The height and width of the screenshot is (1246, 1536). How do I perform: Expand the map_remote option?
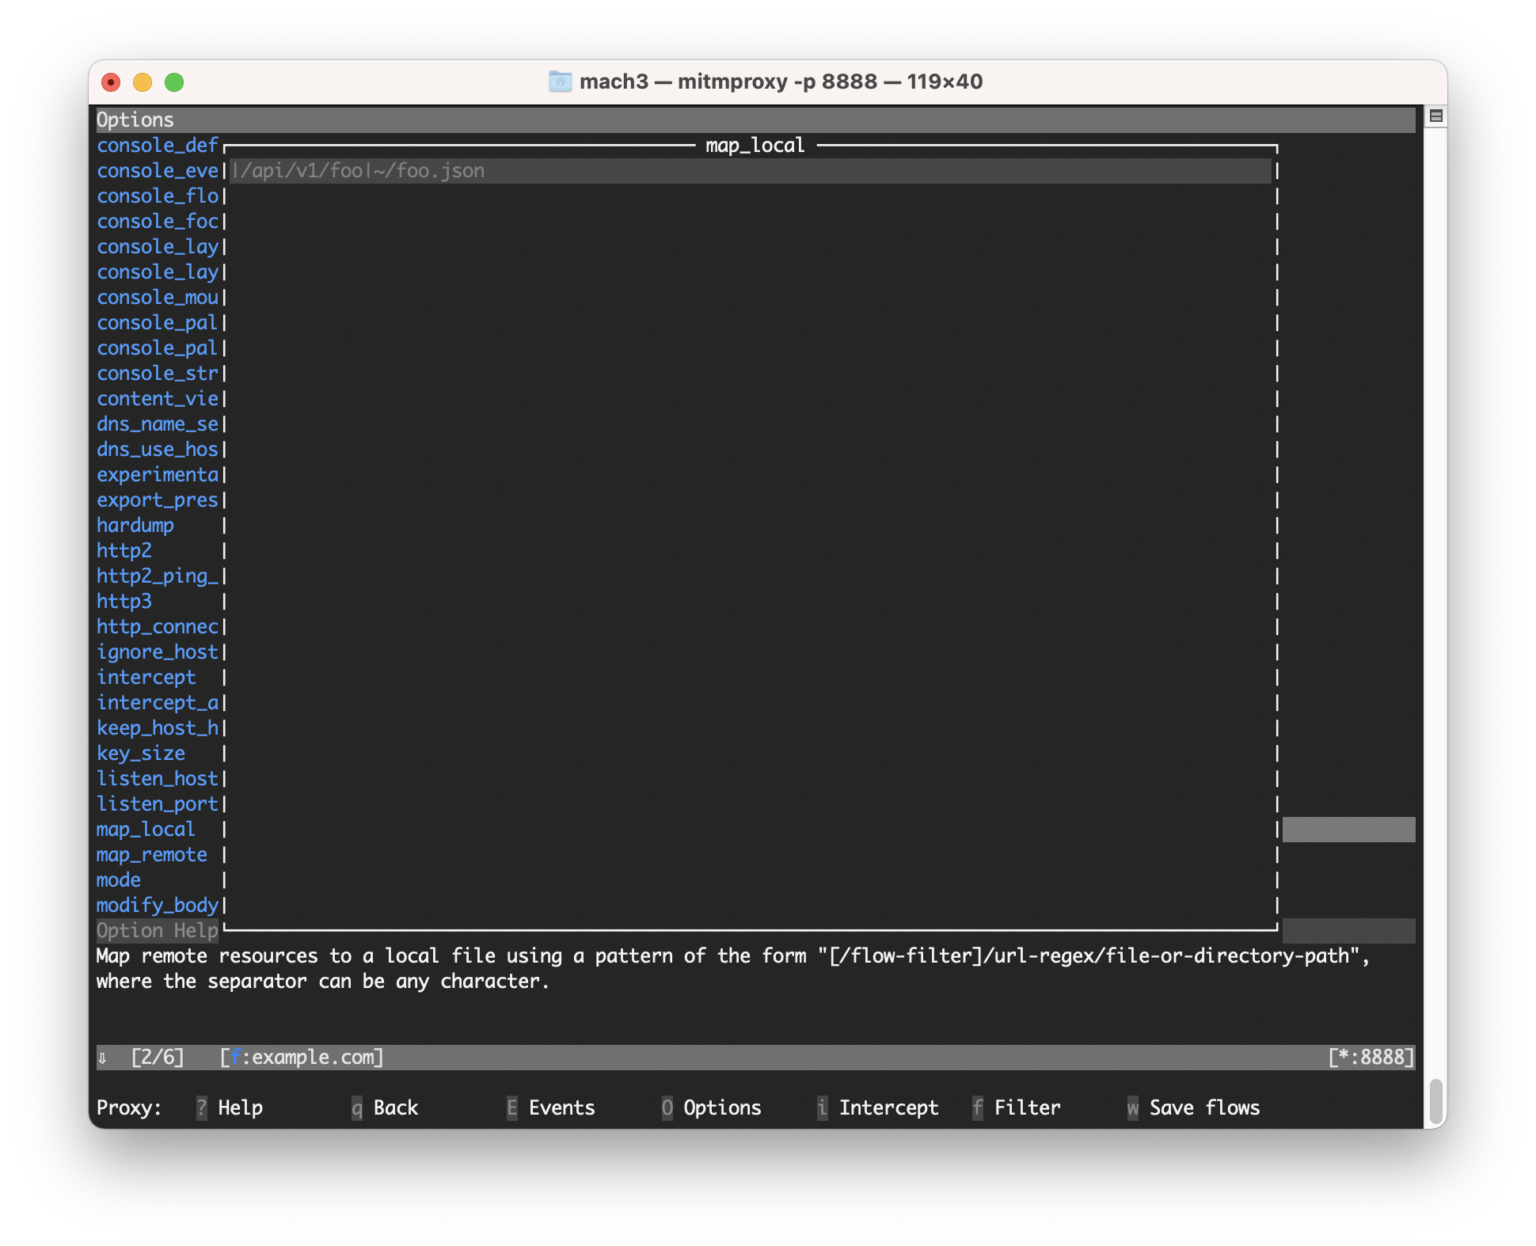click(x=151, y=854)
